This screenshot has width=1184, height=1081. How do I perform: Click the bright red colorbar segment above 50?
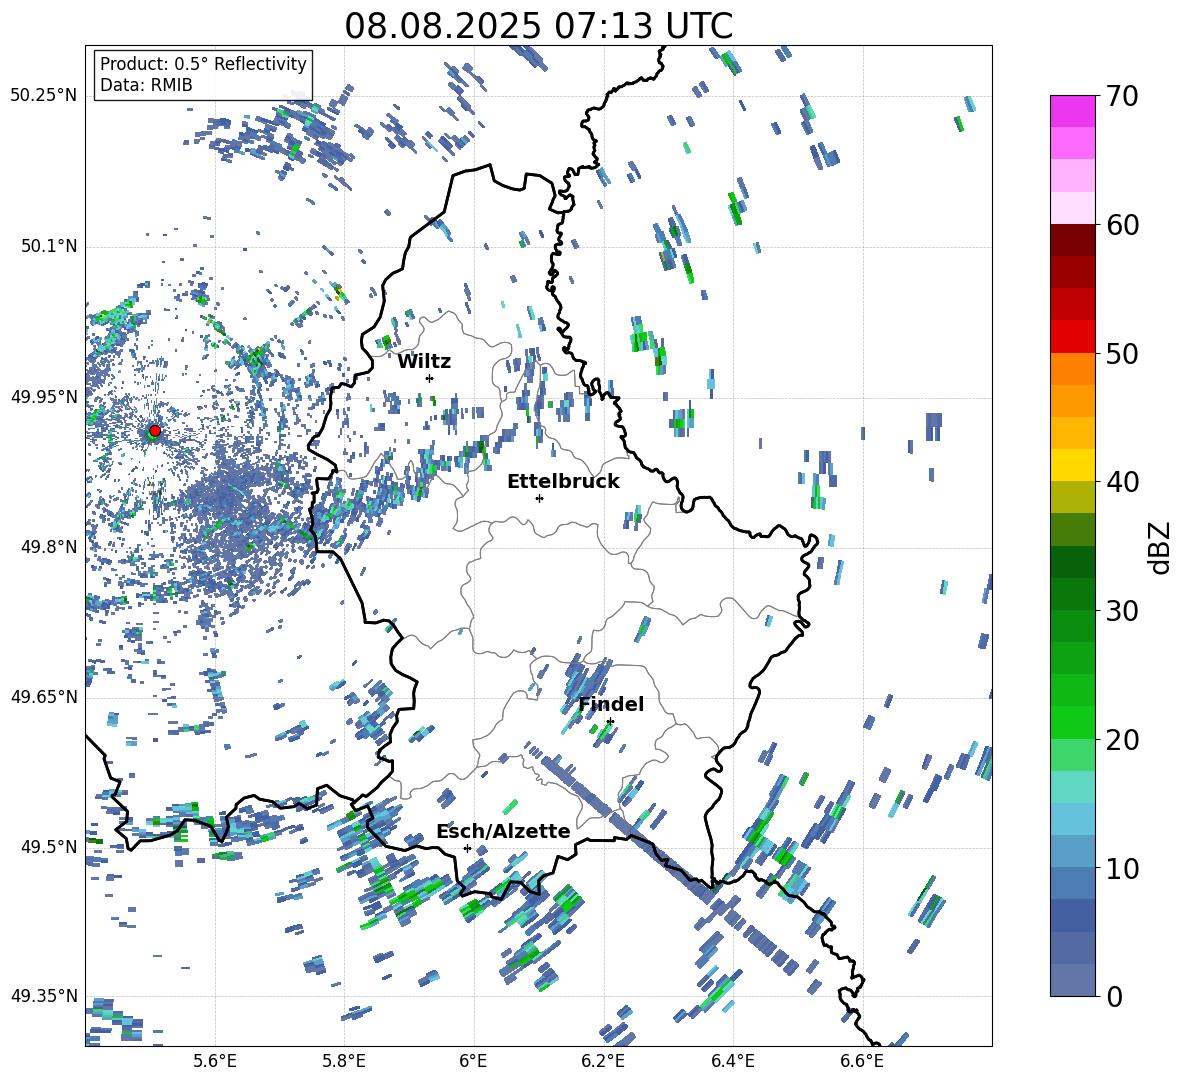[x=1072, y=337]
